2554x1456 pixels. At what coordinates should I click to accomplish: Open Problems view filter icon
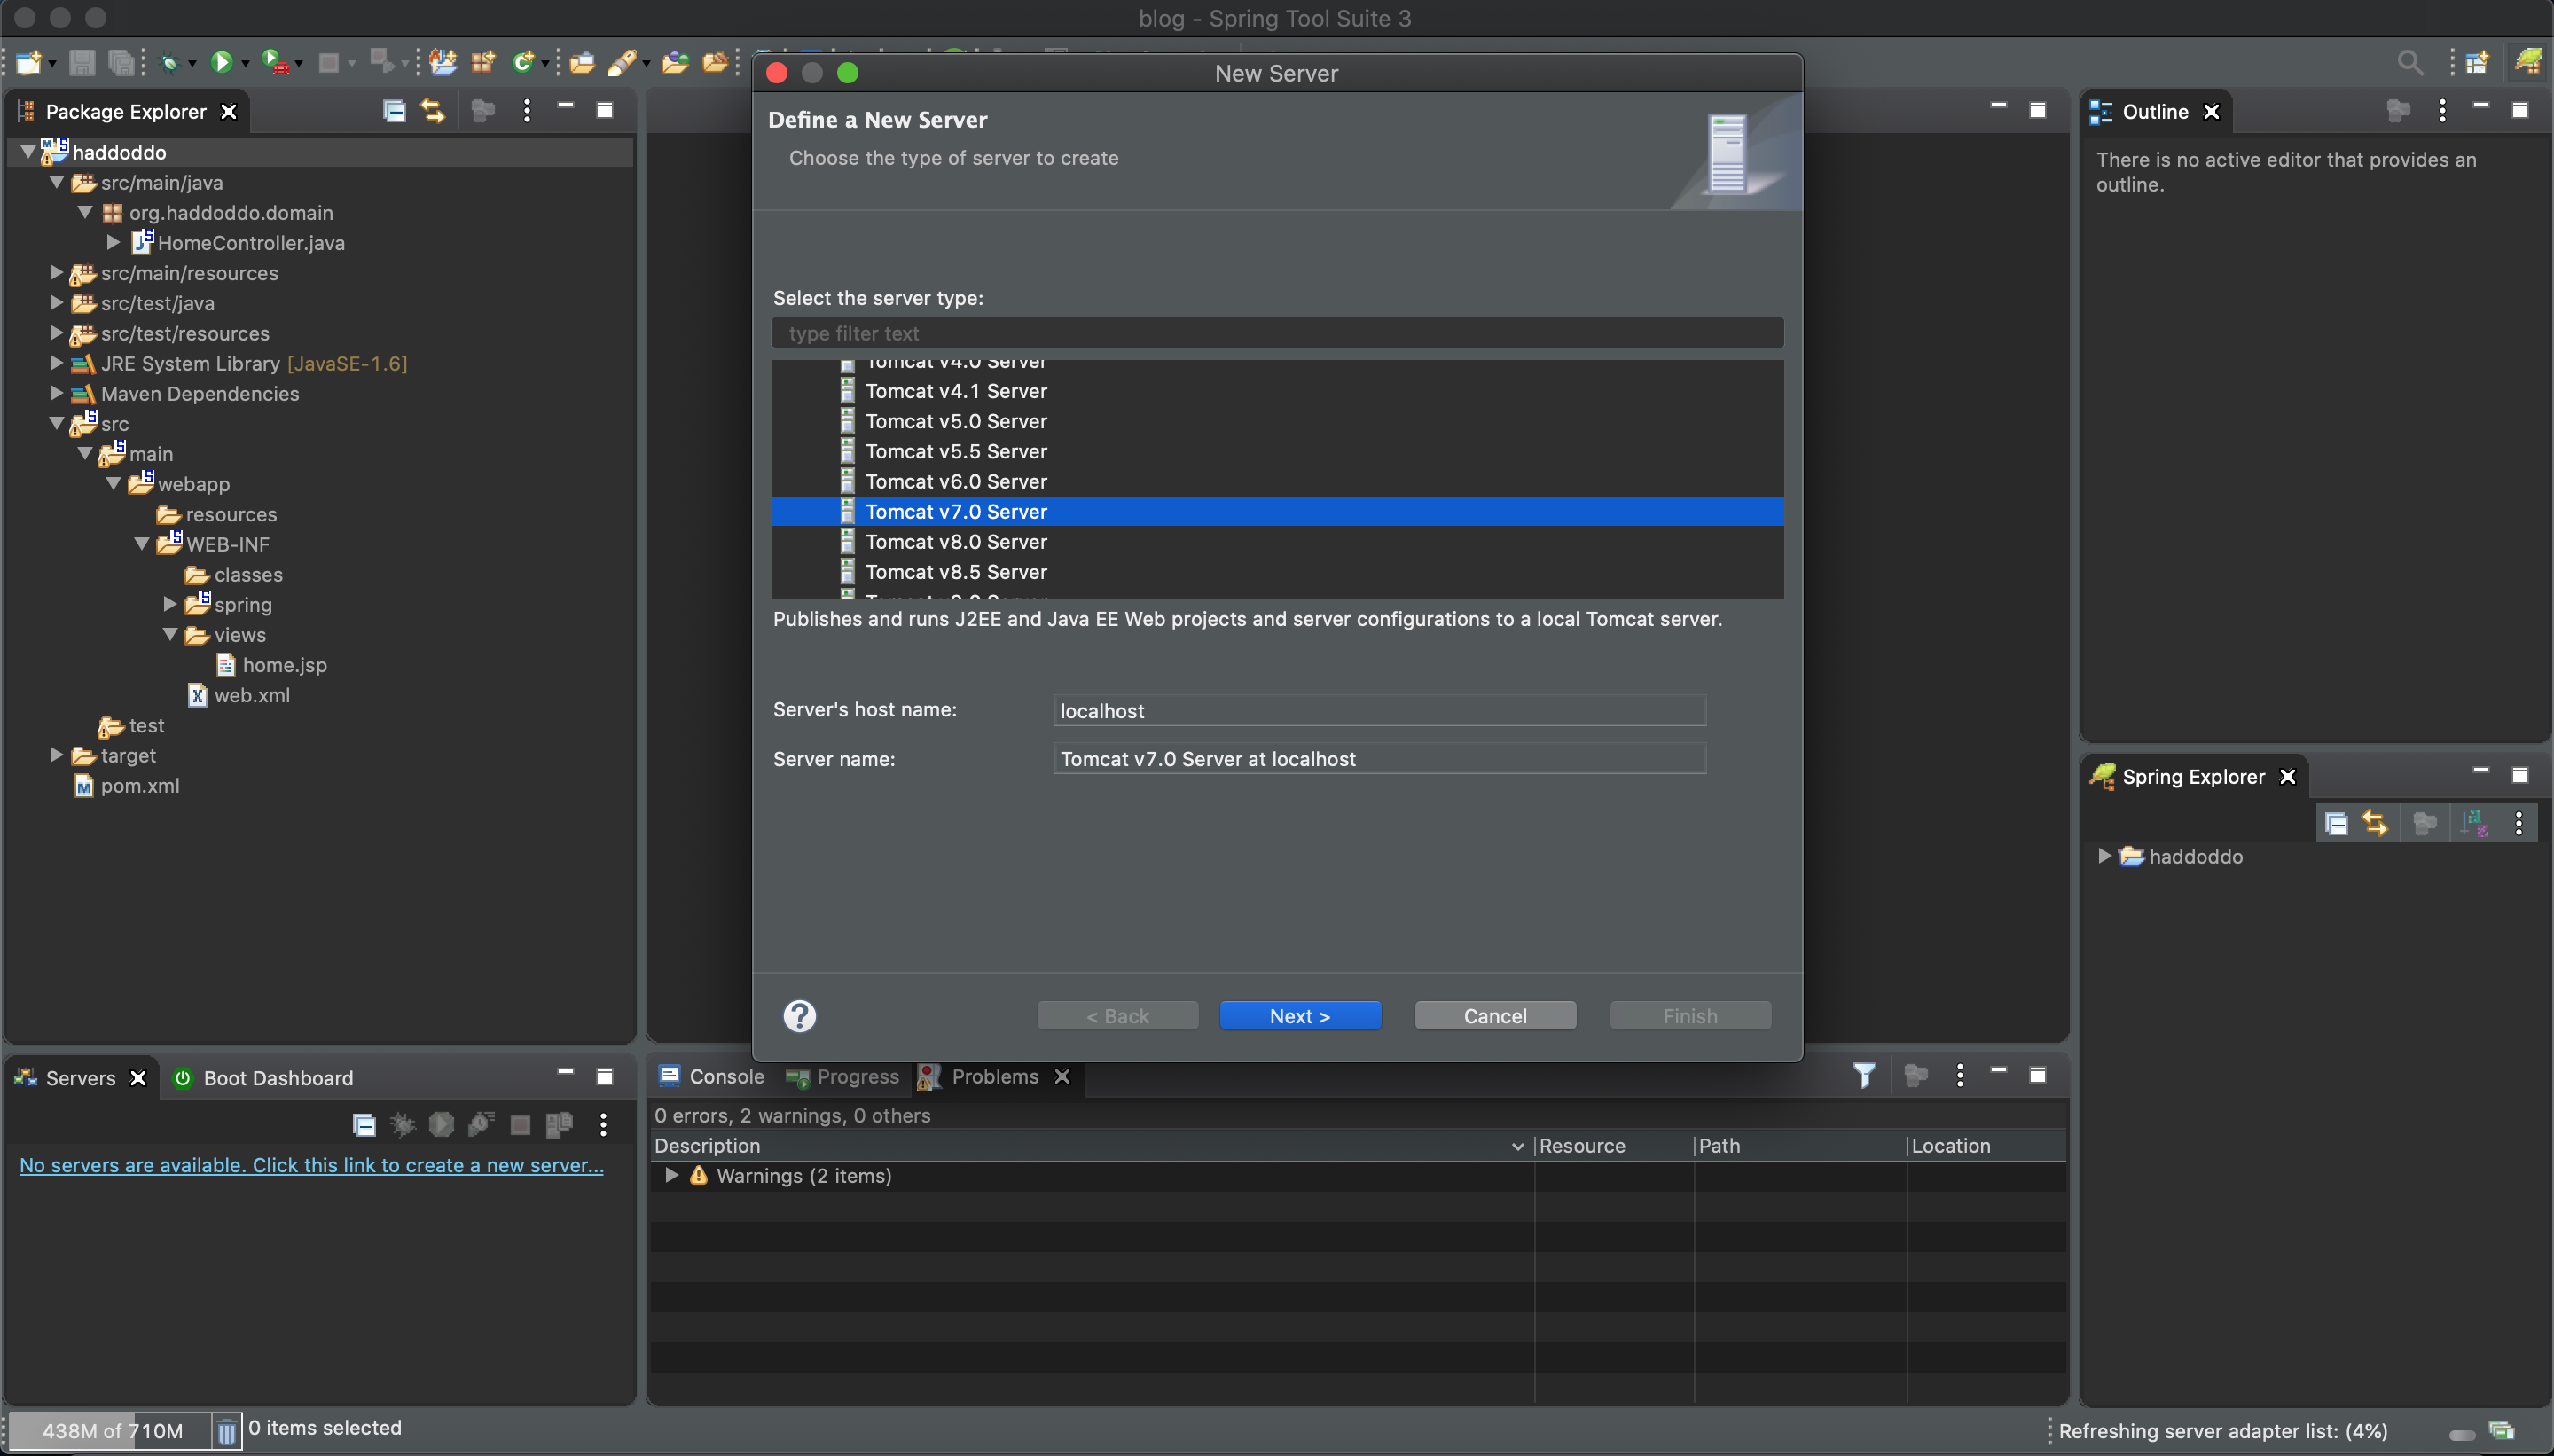tap(1864, 1076)
